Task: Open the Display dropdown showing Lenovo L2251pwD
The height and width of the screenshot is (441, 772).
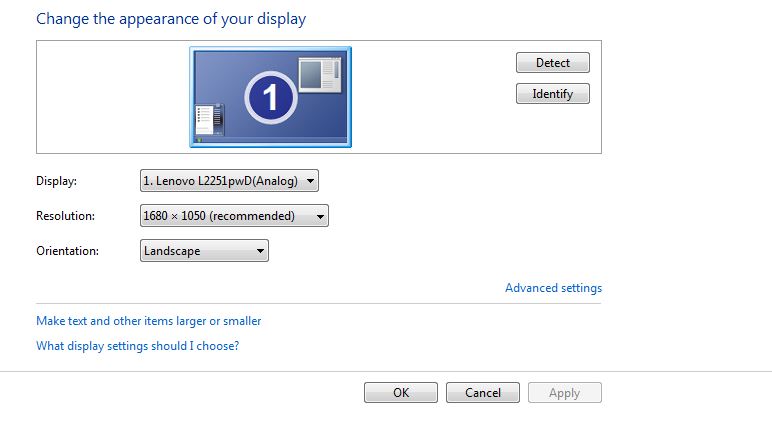Action: [229, 181]
